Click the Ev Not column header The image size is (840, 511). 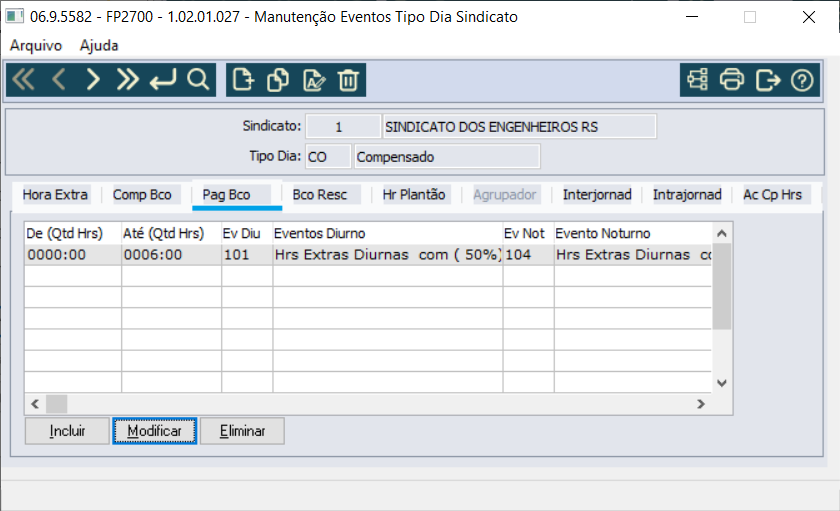[x=528, y=234]
